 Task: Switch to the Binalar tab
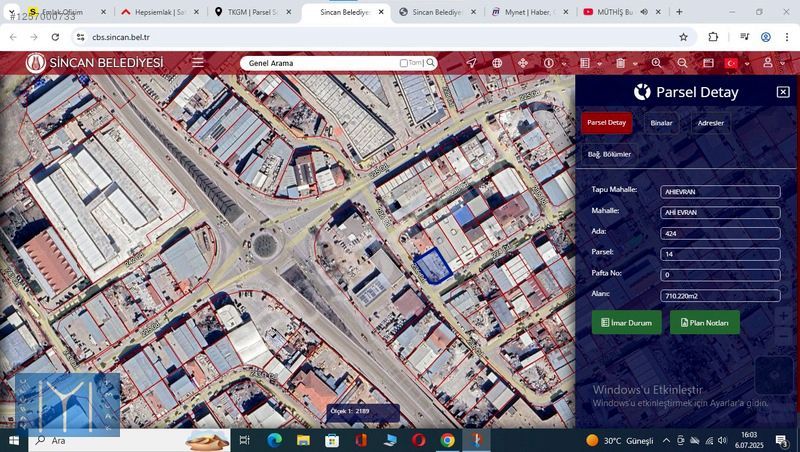661,123
